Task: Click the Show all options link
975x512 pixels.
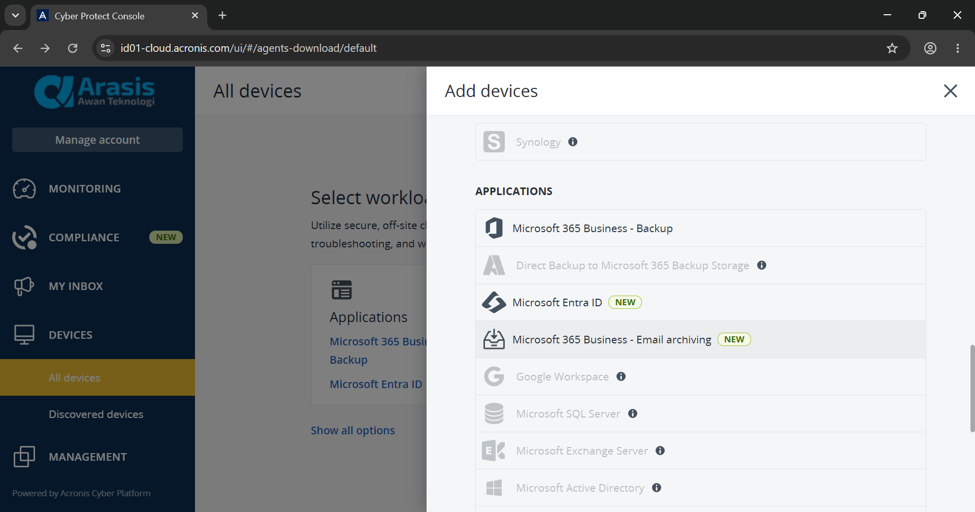Action: 353,431
